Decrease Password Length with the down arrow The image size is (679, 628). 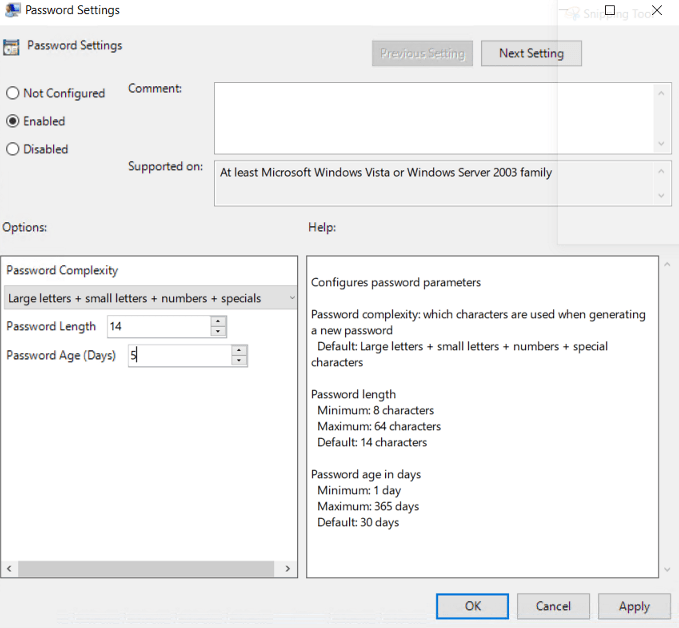point(219,331)
